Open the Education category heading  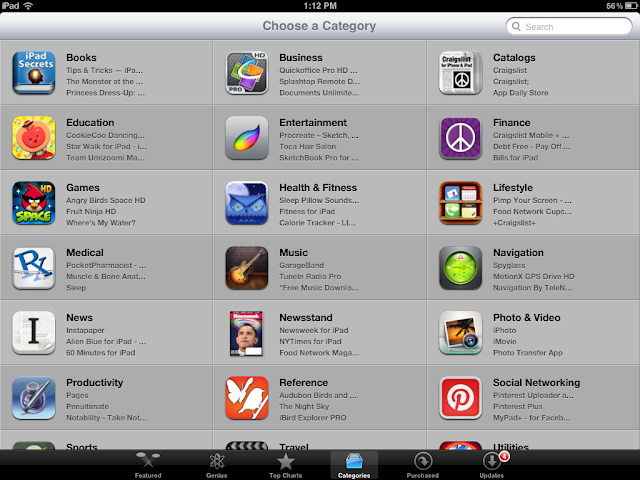point(90,122)
